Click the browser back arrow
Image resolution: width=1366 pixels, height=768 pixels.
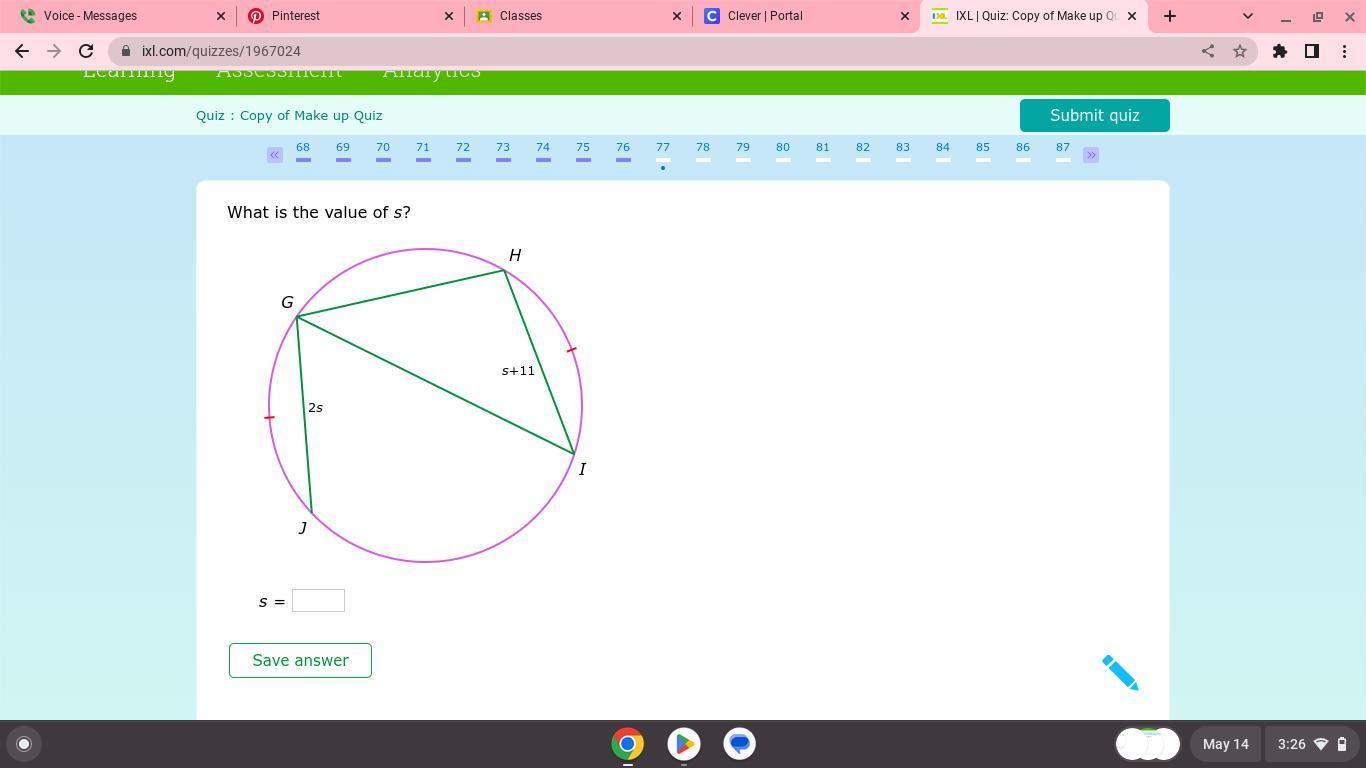coord(22,51)
